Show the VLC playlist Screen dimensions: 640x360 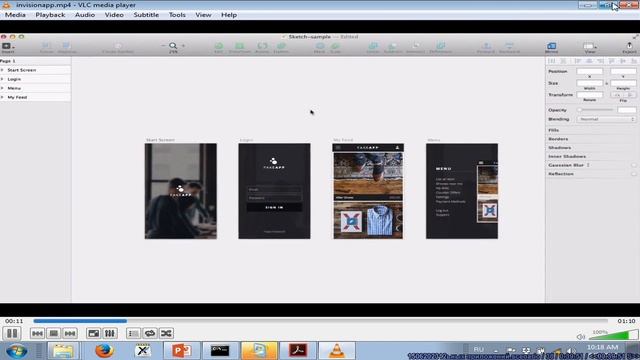point(133,333)
